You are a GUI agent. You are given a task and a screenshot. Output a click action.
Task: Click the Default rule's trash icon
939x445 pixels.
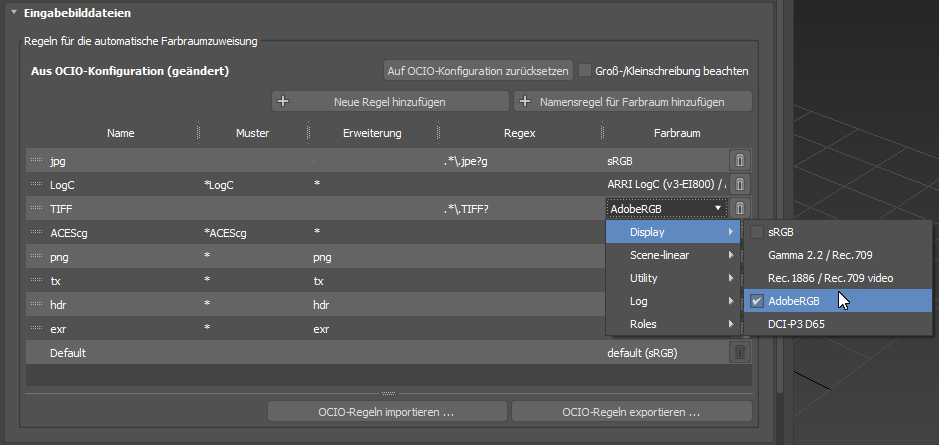[x=739, y=352]
